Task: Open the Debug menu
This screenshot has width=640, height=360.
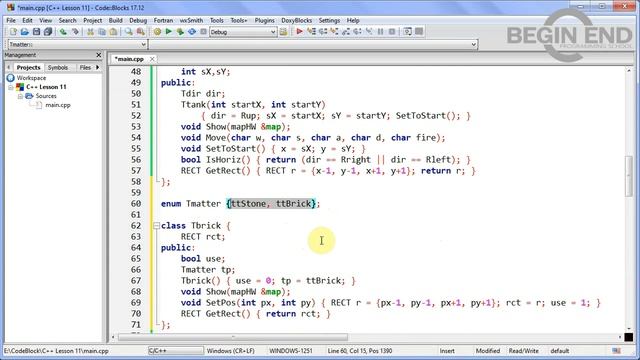Action: 138,20
